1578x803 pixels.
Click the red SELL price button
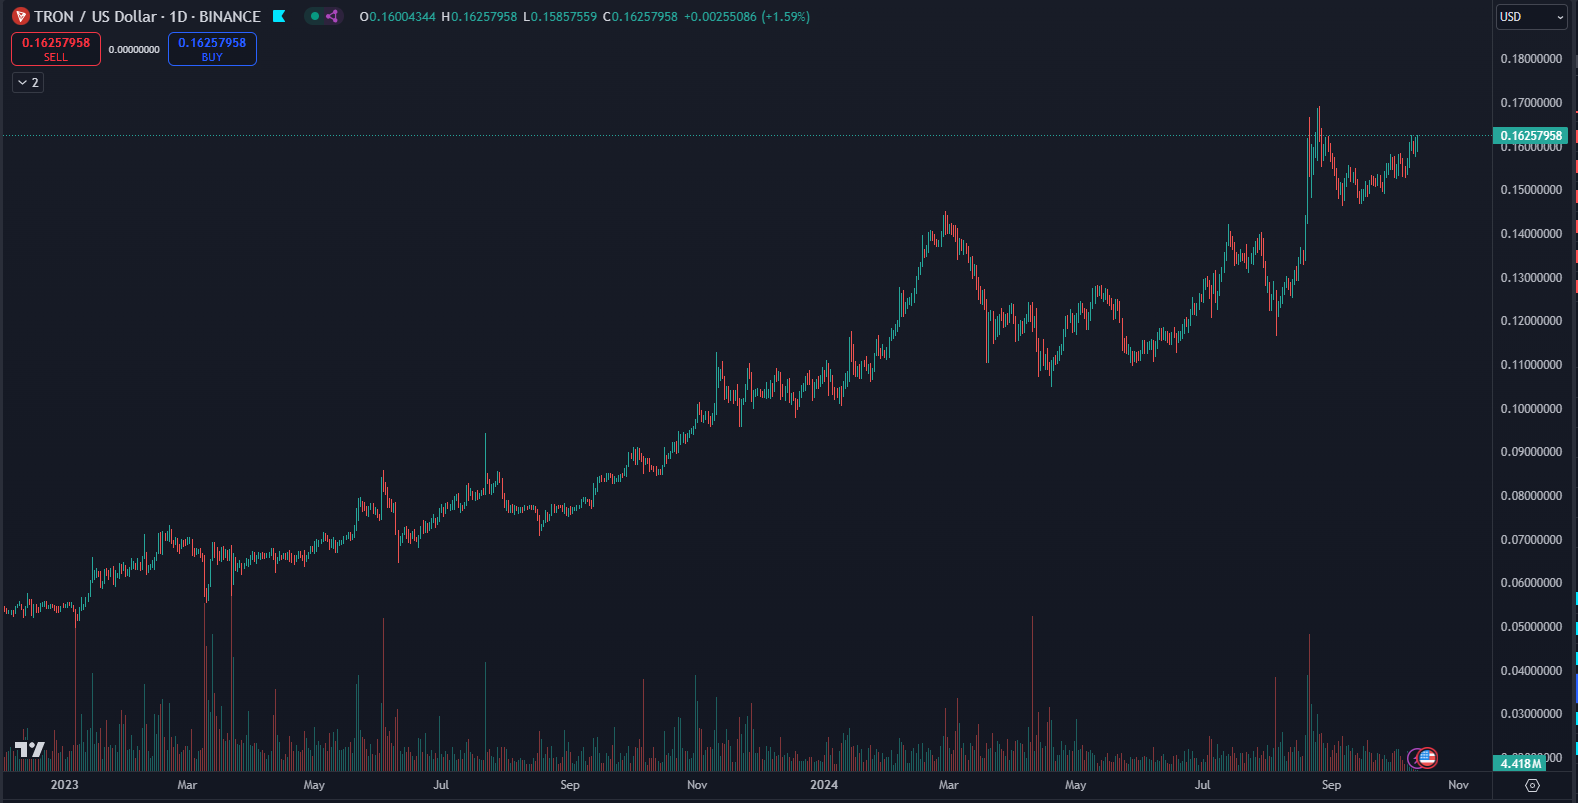click(x=56, y=49)
